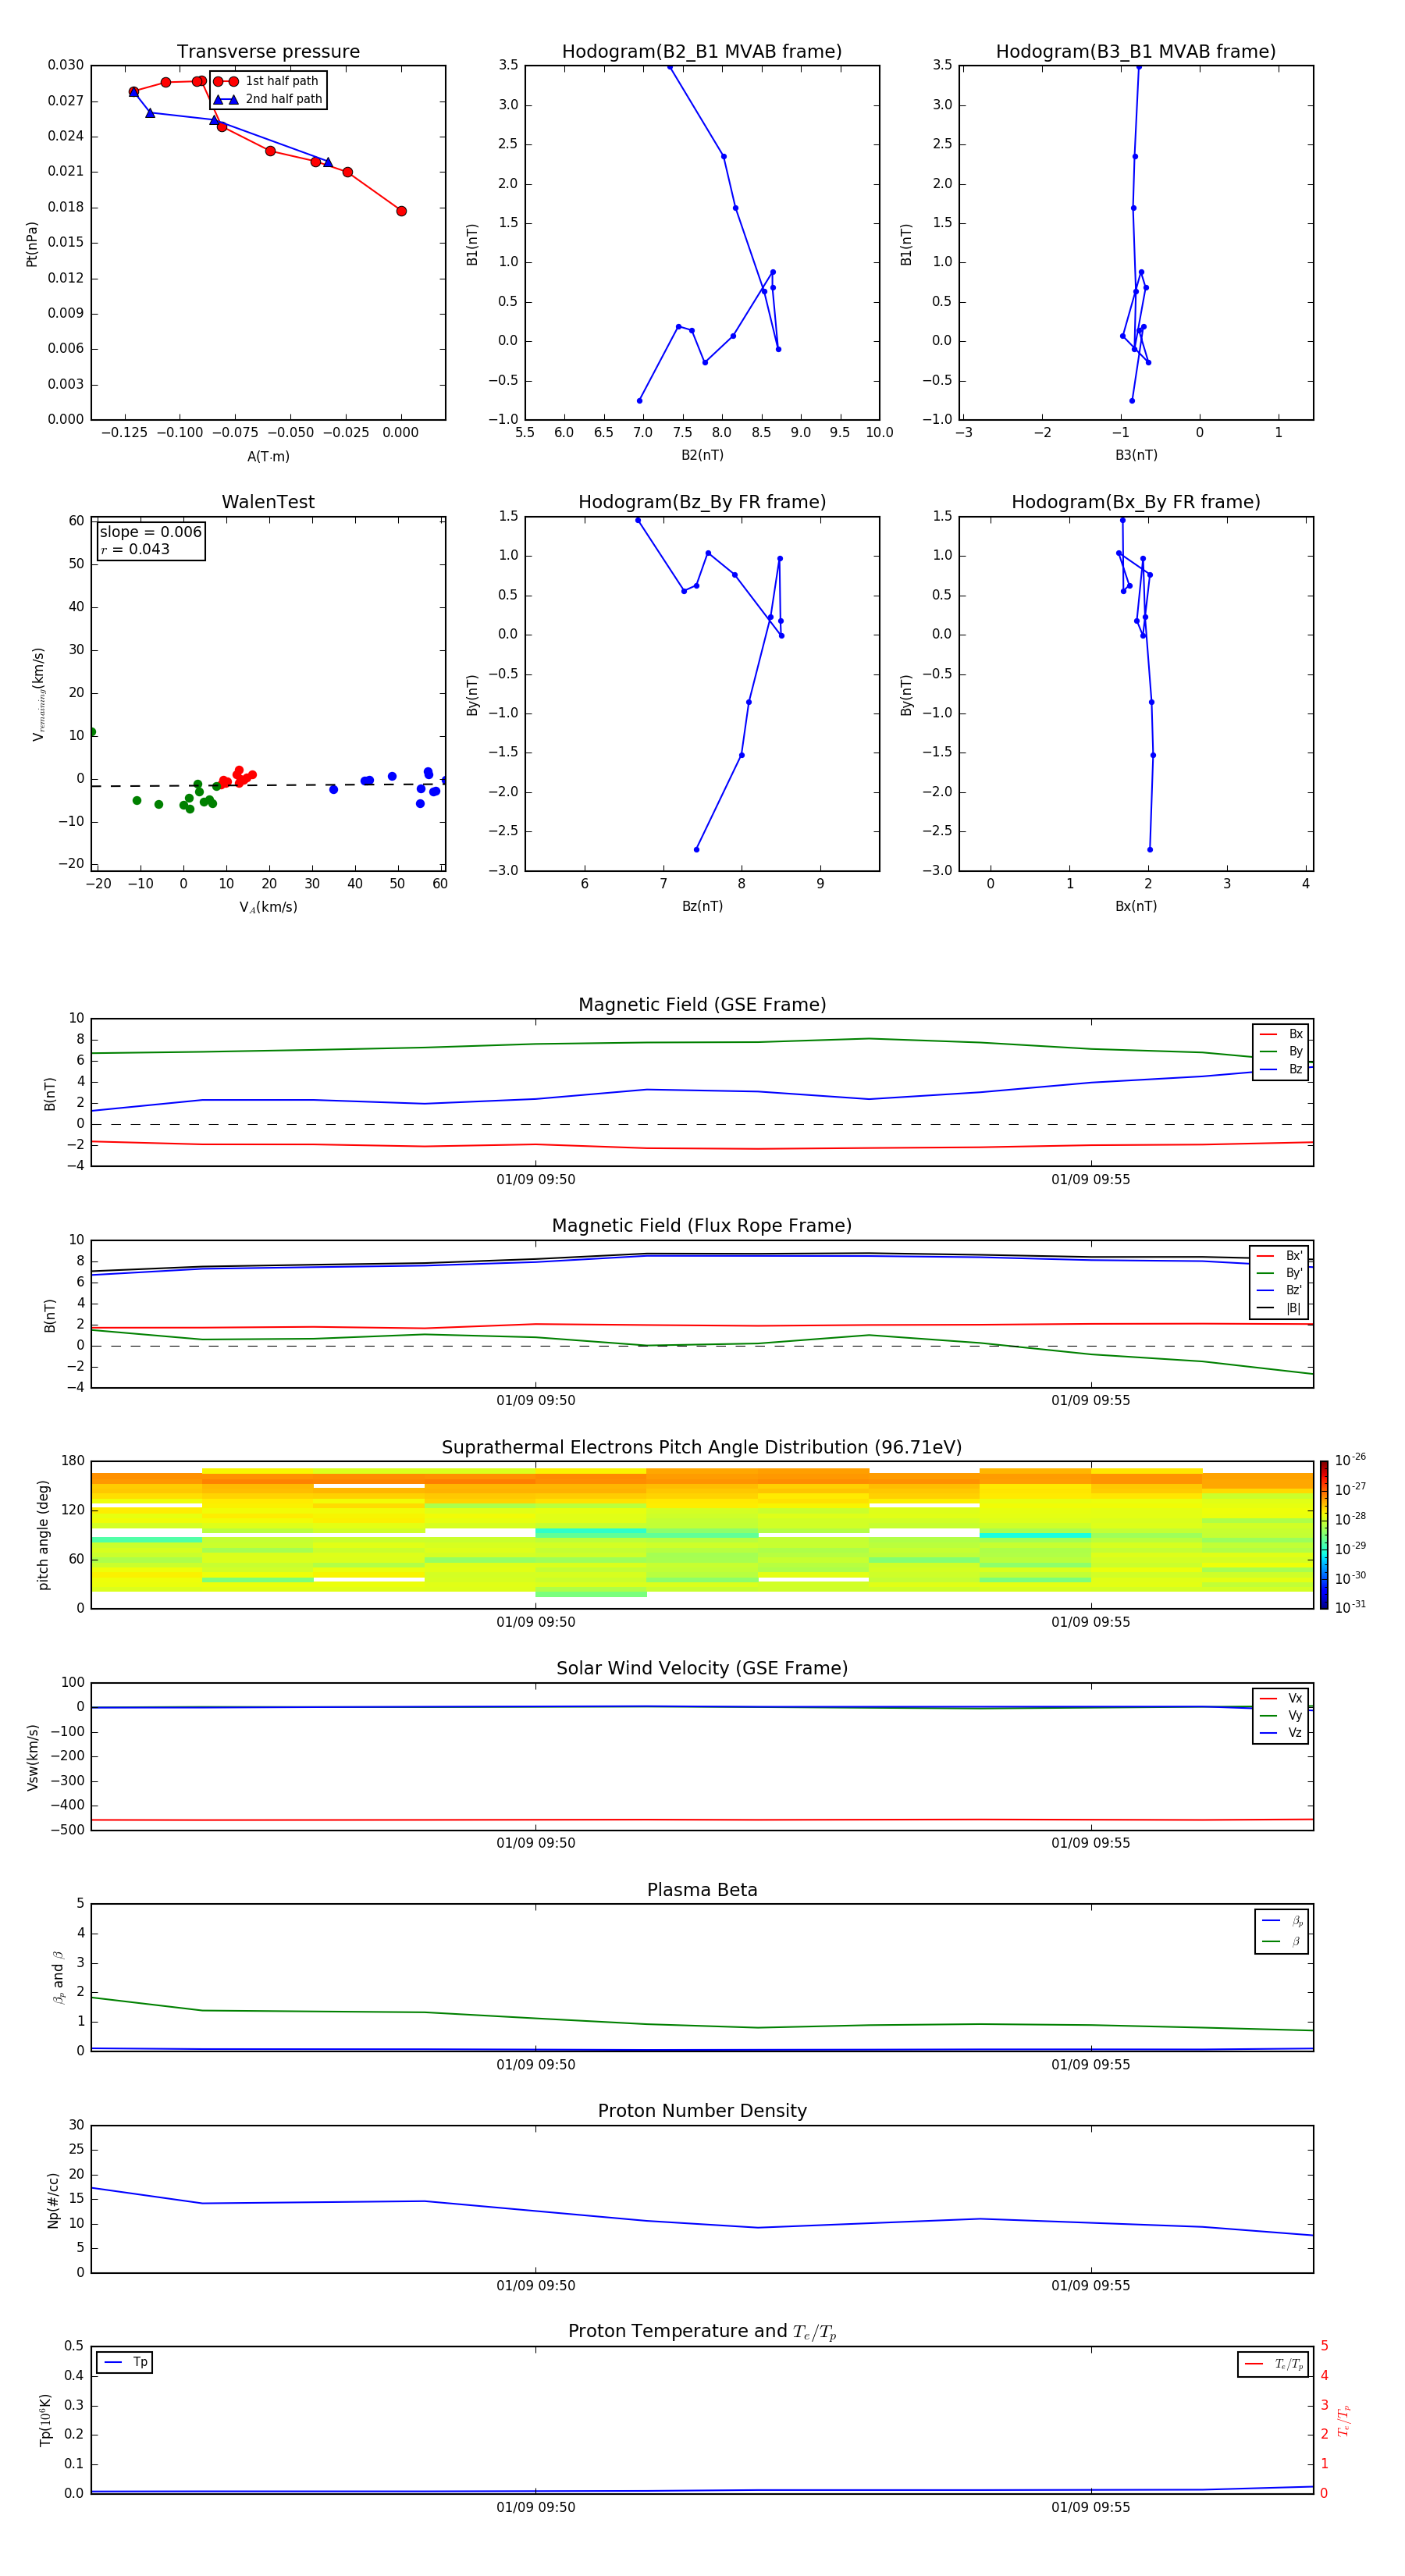
Task: Click 'Vx' in the solar wind legend
Action: click(x=1295, y=1699)
